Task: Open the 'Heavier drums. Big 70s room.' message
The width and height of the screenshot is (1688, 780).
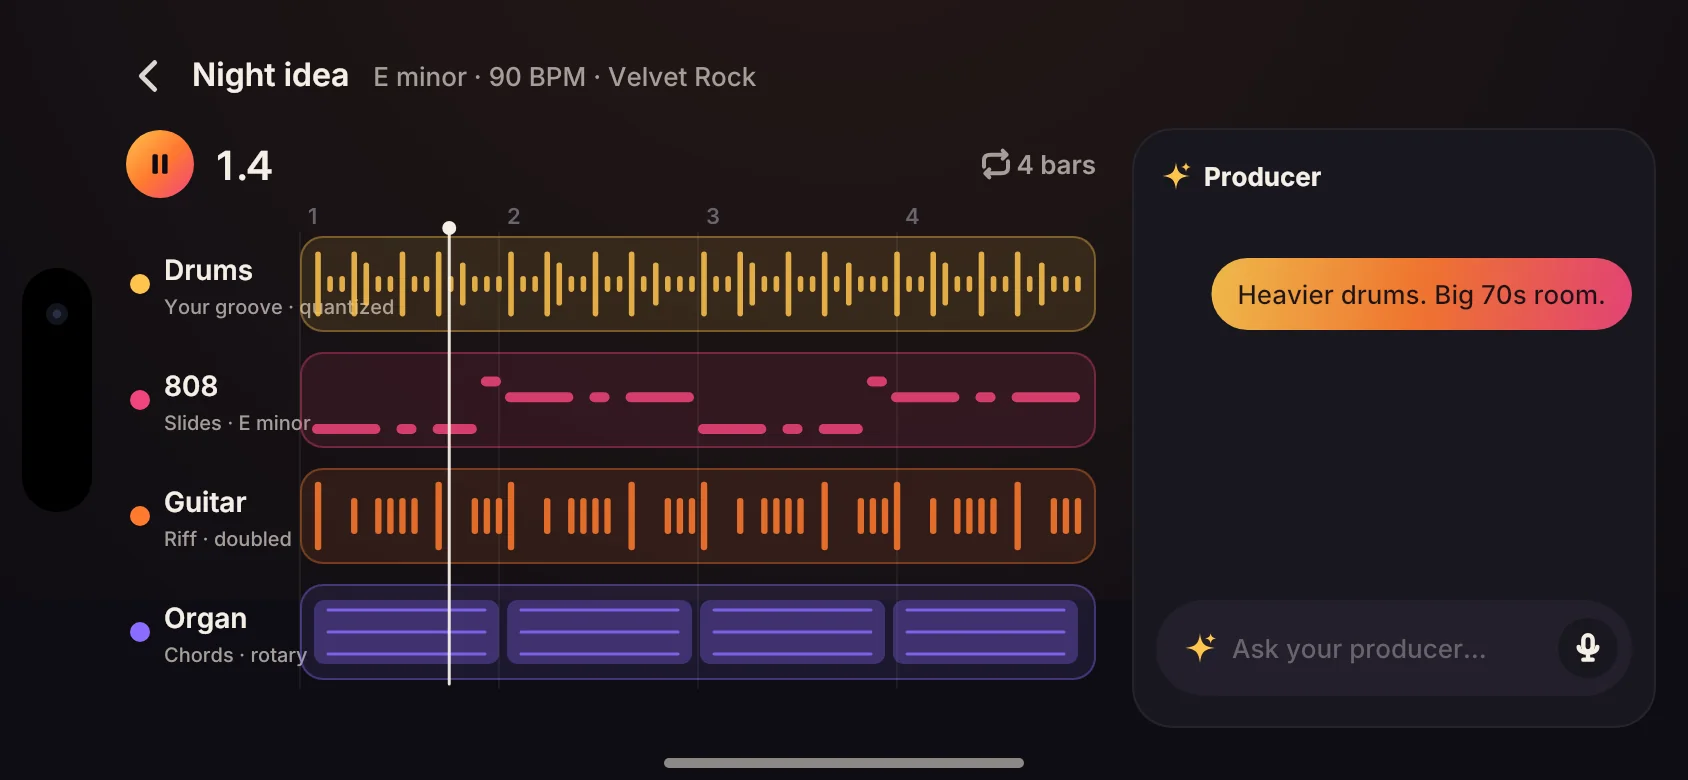Action: tap(1421, 294)
